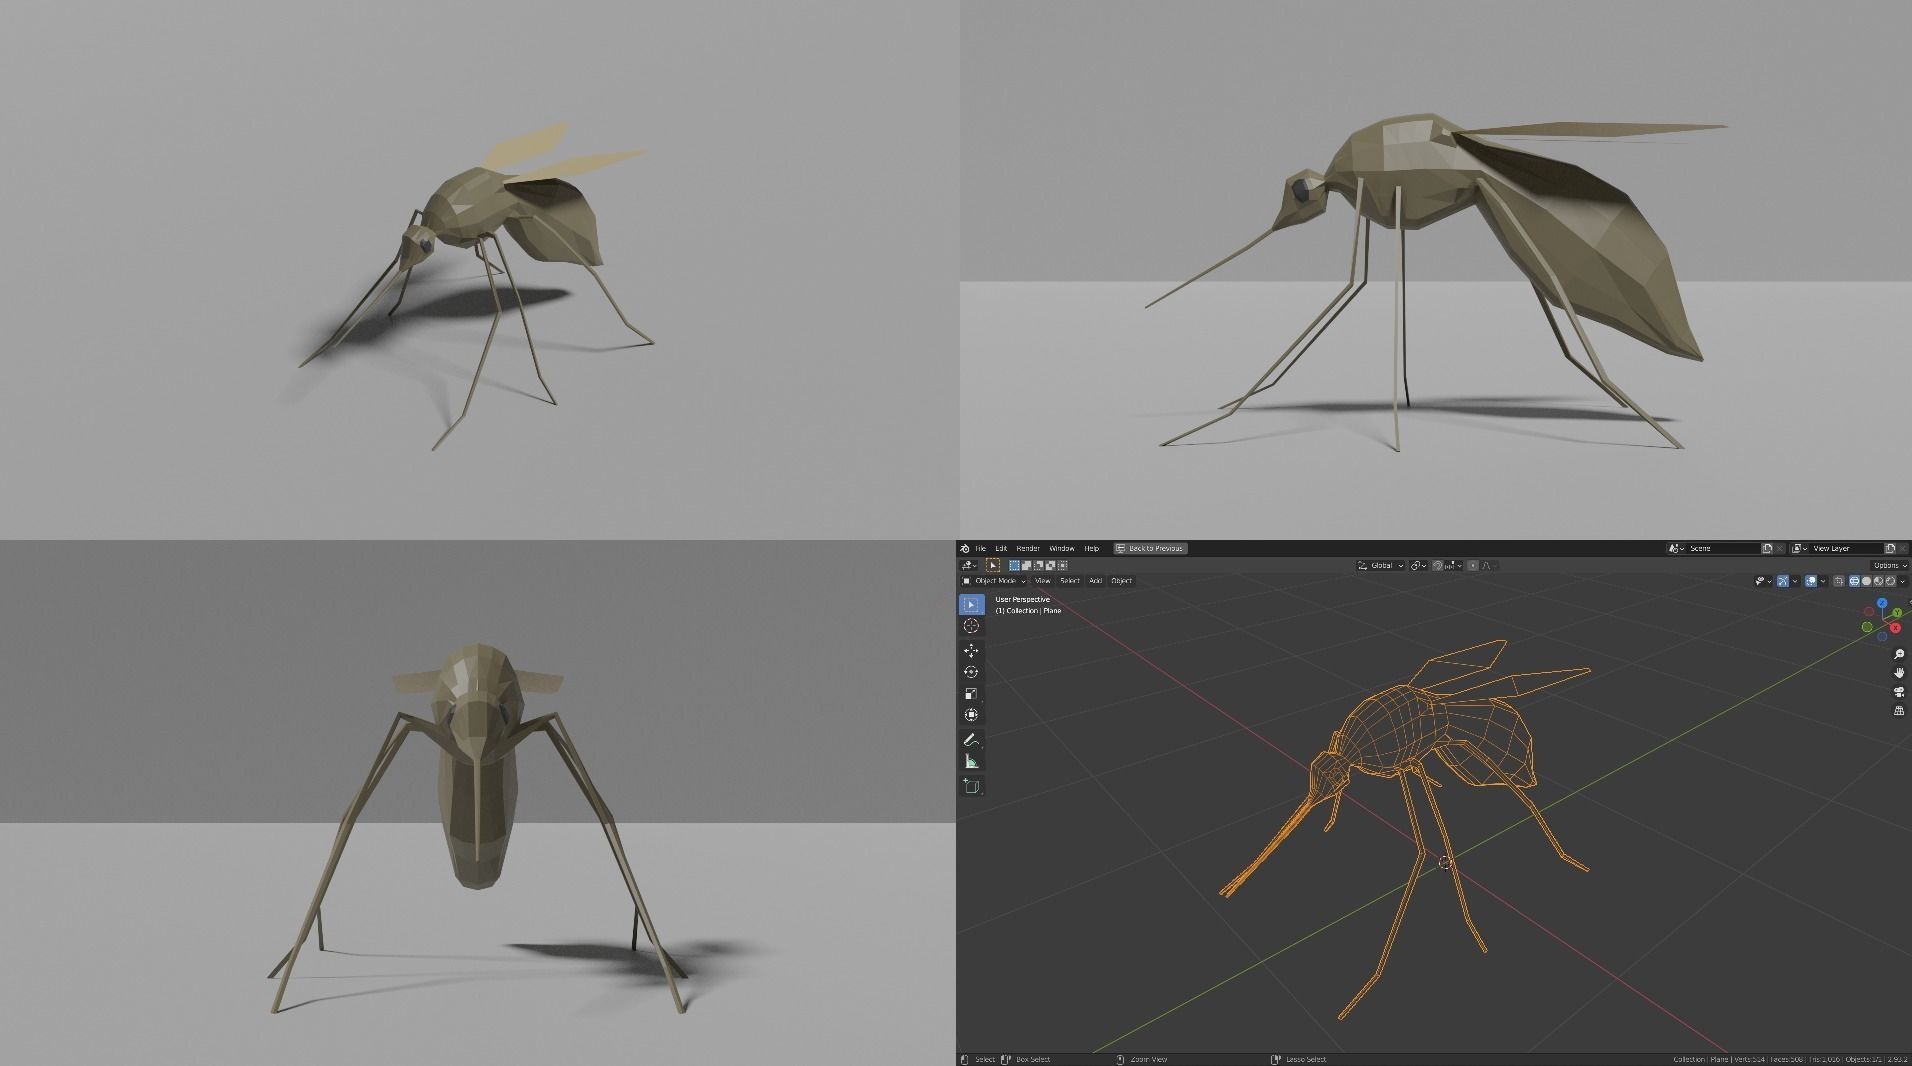Select the Rotate tool
Screen dimensions: 1912x1066
972,671
